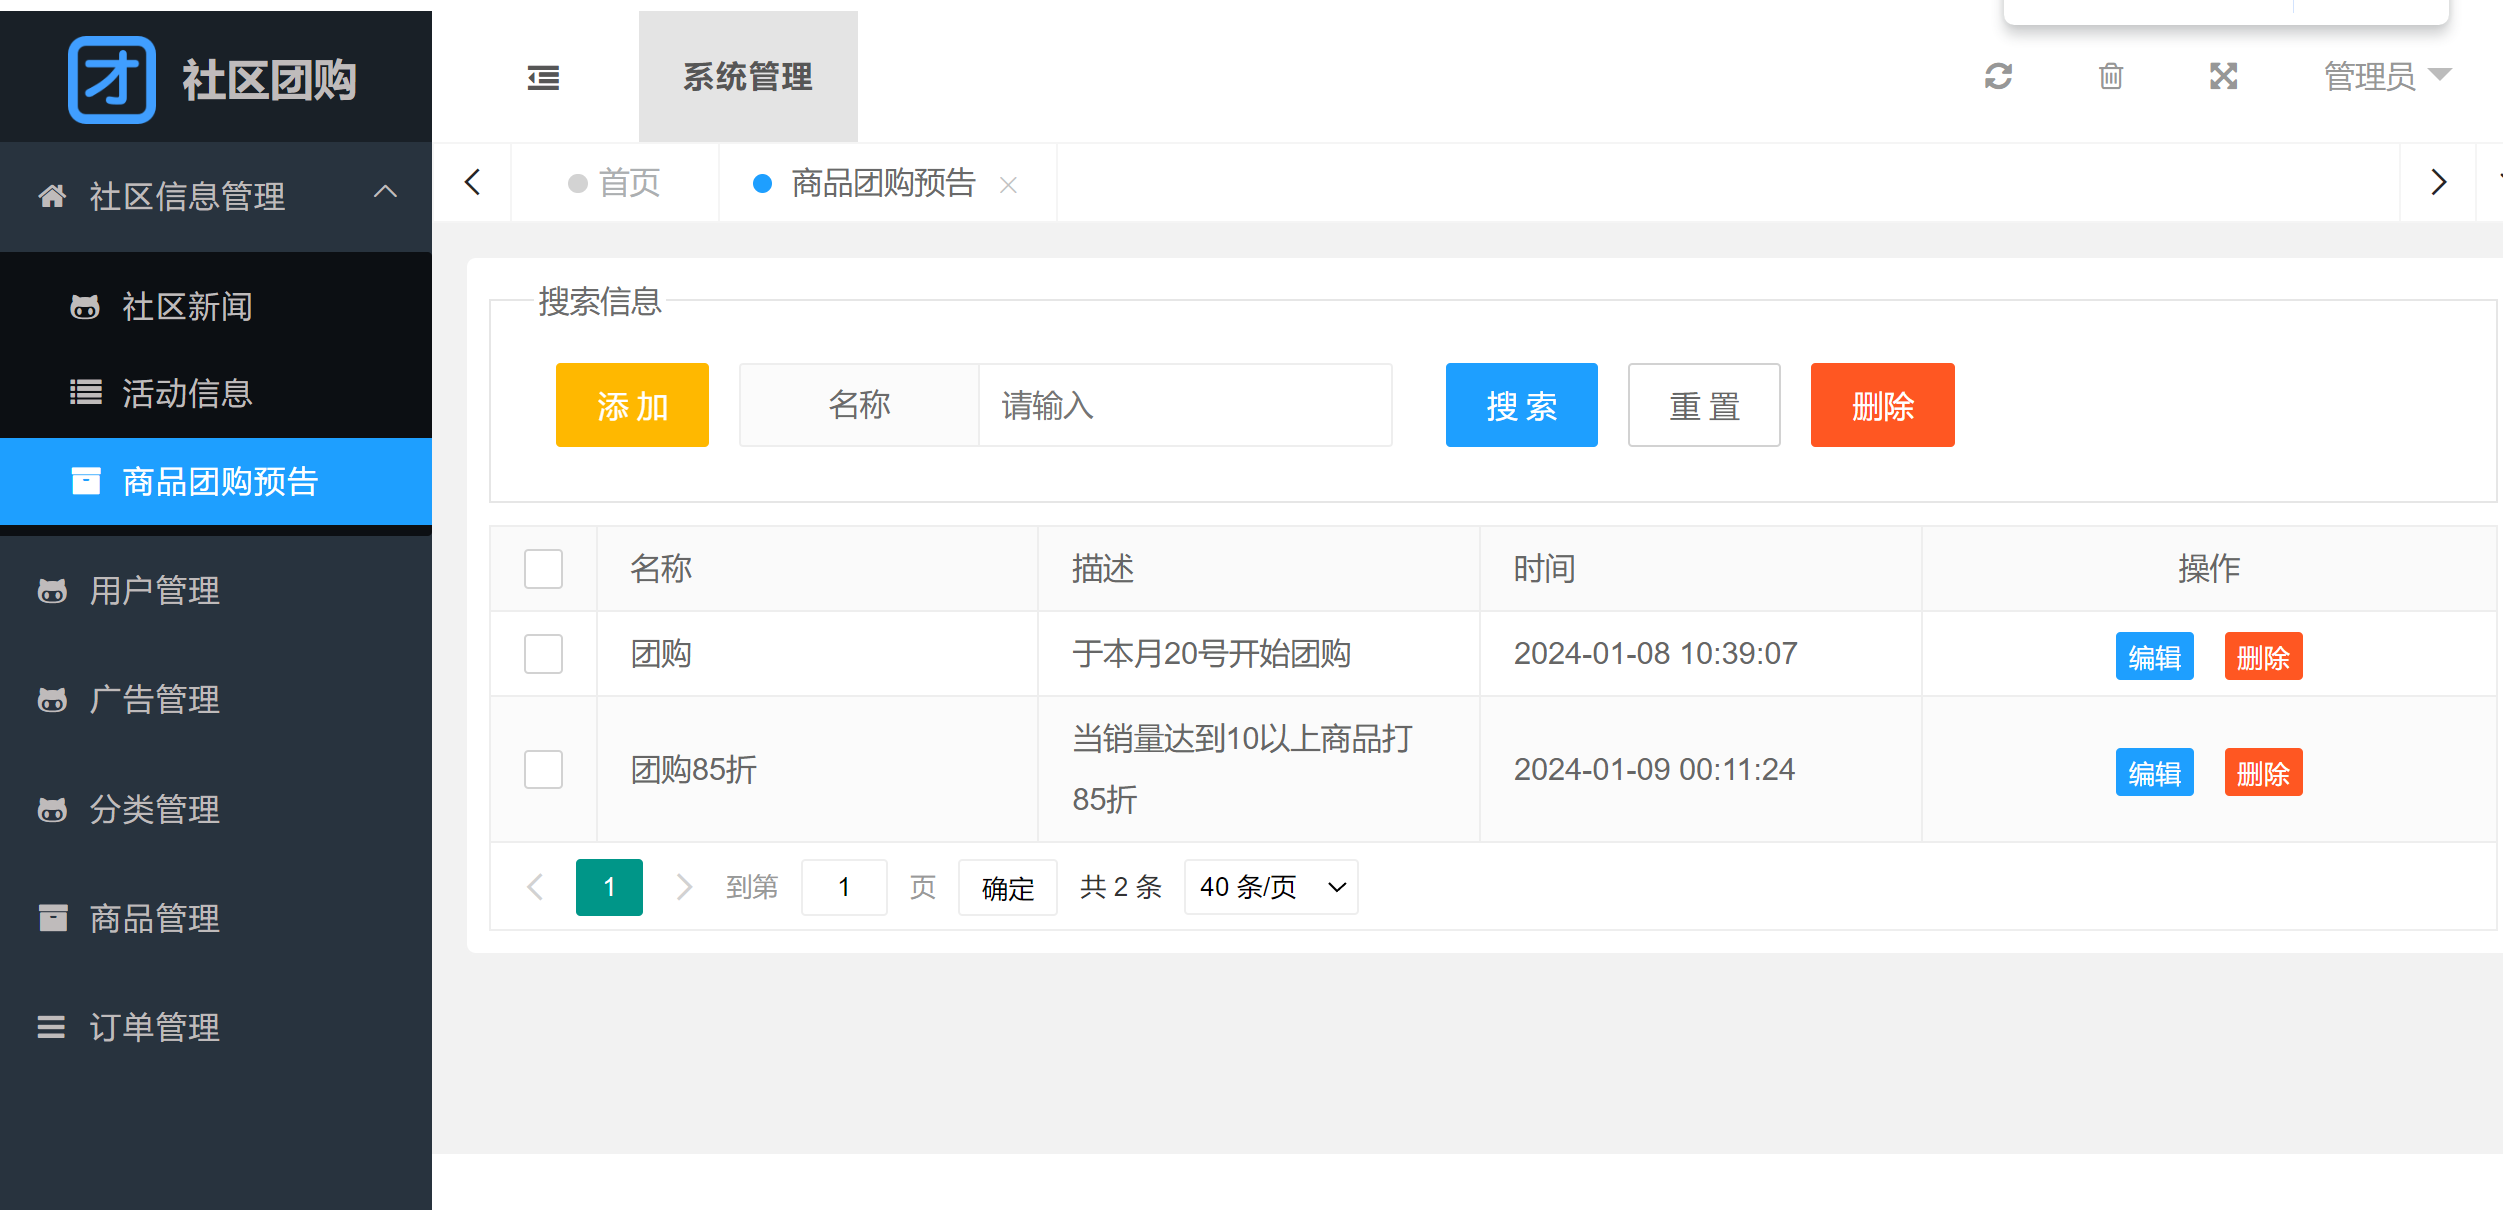Toggle fullscreen with the expand icon
The image size is (2503, 1210).
2224,76
